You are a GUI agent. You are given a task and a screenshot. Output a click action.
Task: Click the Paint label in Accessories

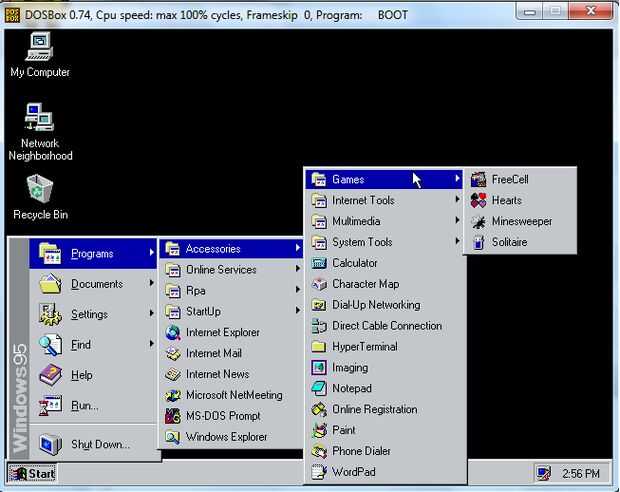click(x=344, y=430)
